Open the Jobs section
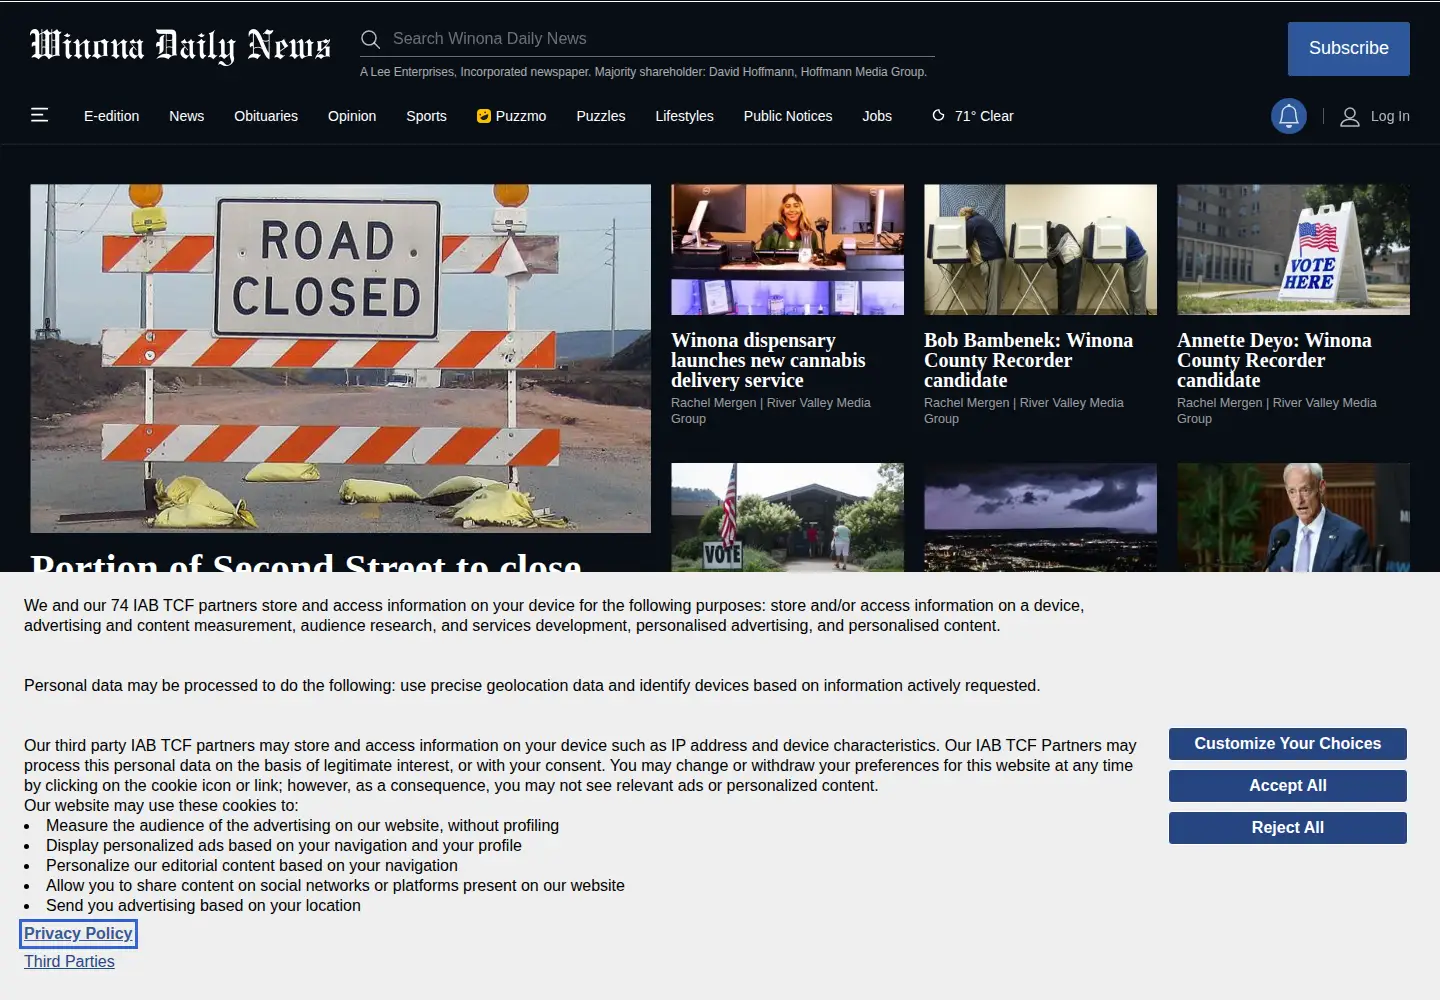 (x=877, y=116)
